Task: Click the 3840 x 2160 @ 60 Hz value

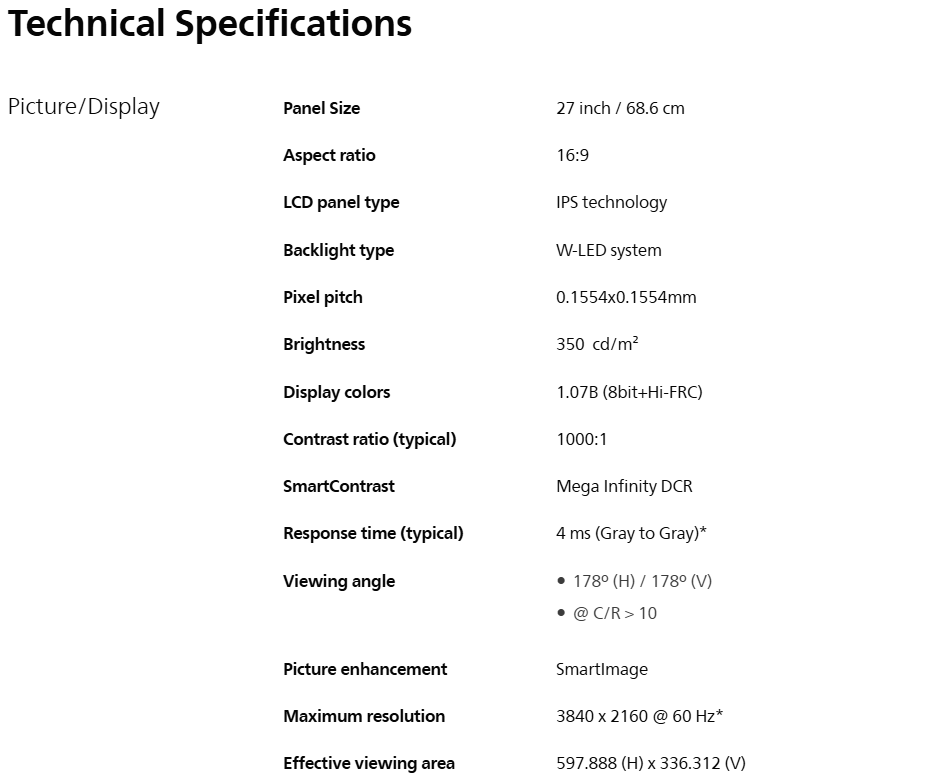Action: (639, 716)
